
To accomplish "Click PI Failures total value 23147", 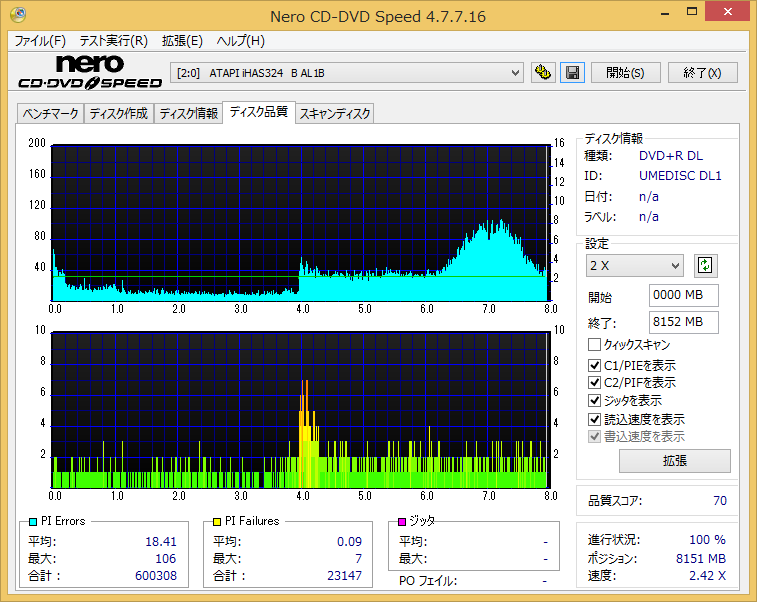I will [x=344, y=575].
